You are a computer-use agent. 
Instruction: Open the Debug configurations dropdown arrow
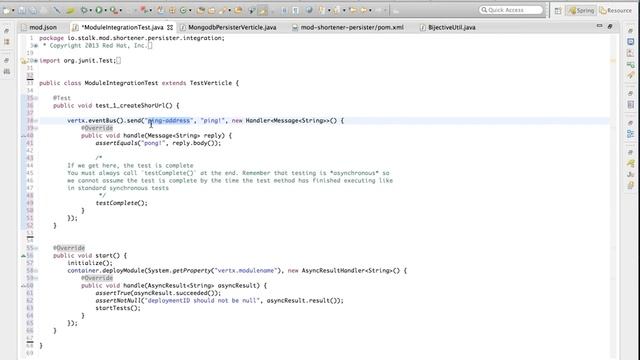click(91, 10)
